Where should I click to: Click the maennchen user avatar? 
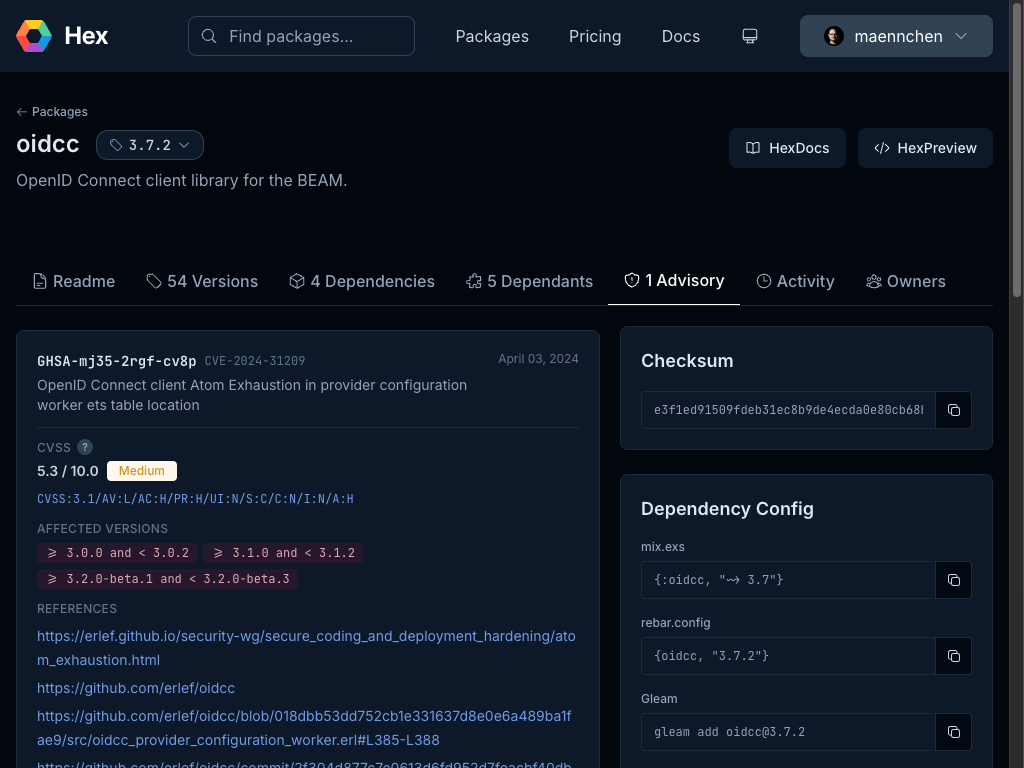834,36
